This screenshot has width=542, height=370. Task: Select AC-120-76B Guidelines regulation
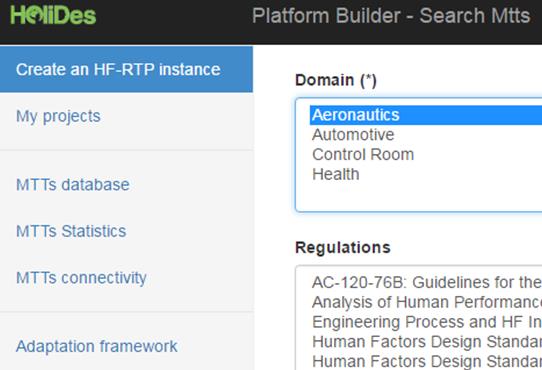(426, 283)
